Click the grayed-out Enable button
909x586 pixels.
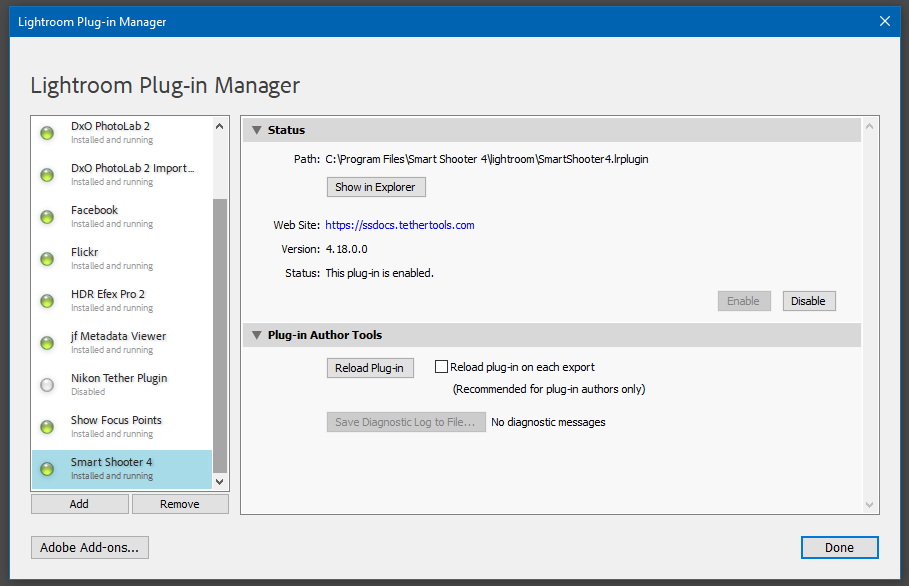click(744, 301)
